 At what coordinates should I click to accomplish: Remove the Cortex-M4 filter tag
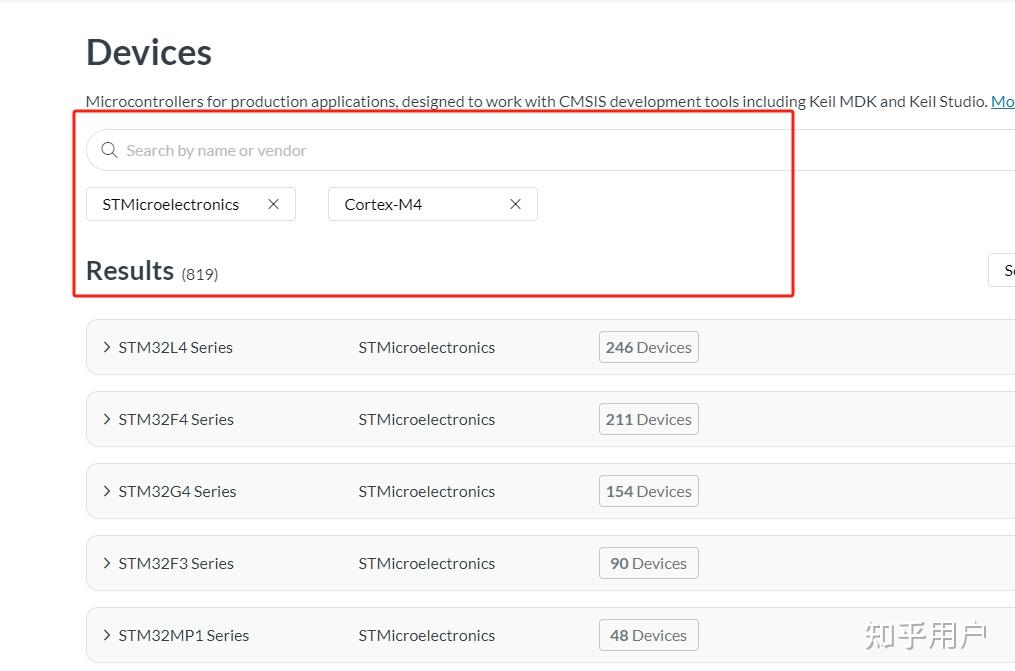(x=515, y=204)
